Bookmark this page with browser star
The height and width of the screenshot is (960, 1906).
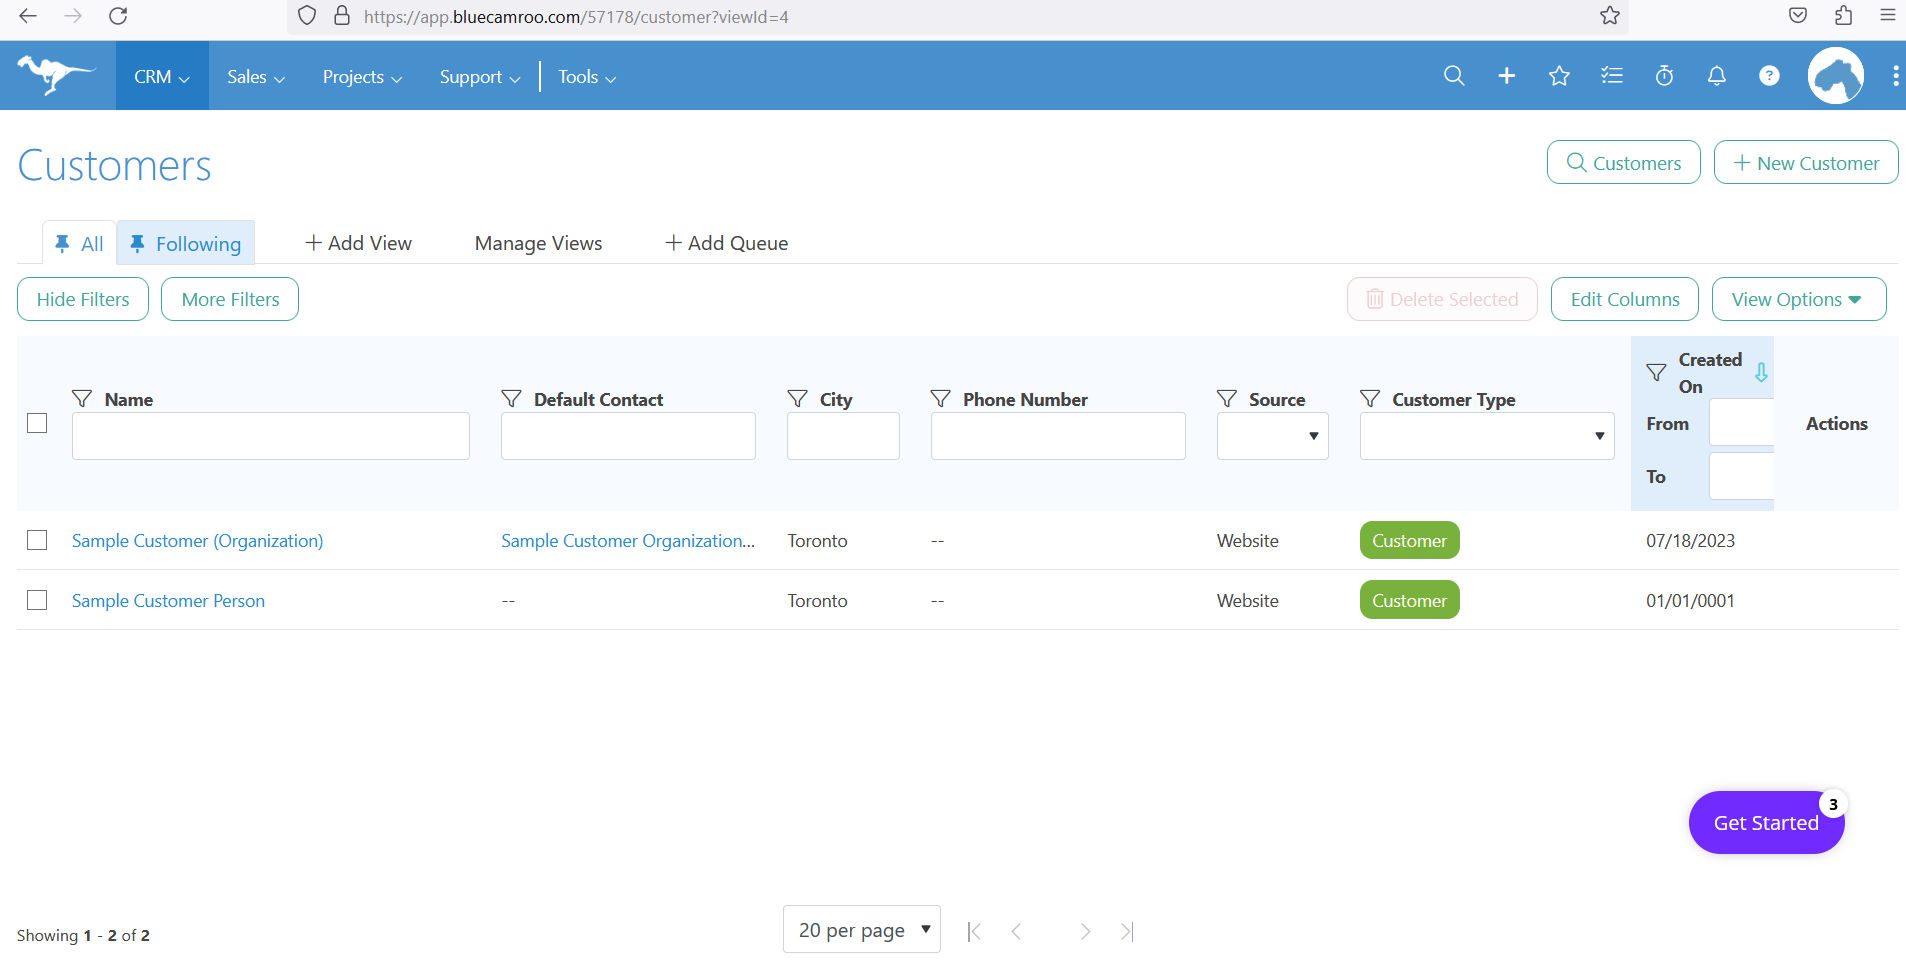(1610, 16)
